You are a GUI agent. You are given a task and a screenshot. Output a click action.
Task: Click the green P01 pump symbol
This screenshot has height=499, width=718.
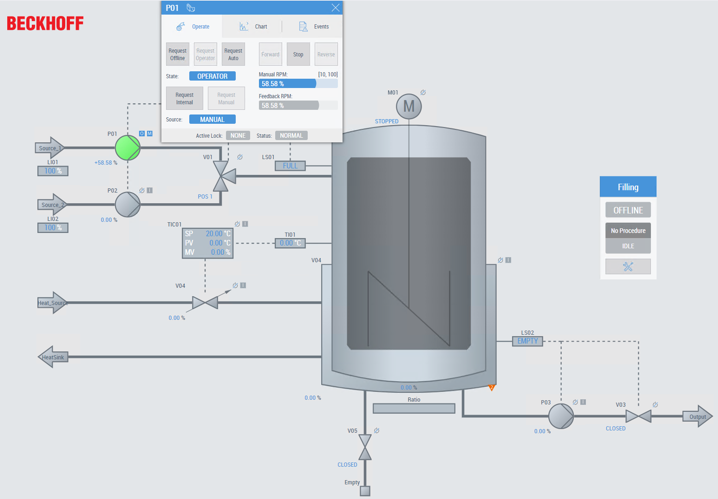click(127, 148)
